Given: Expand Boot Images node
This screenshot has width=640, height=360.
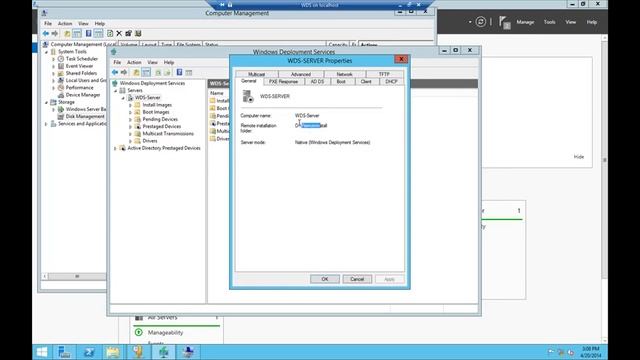Looking at the screenshot, I should (x=130, y=112).
